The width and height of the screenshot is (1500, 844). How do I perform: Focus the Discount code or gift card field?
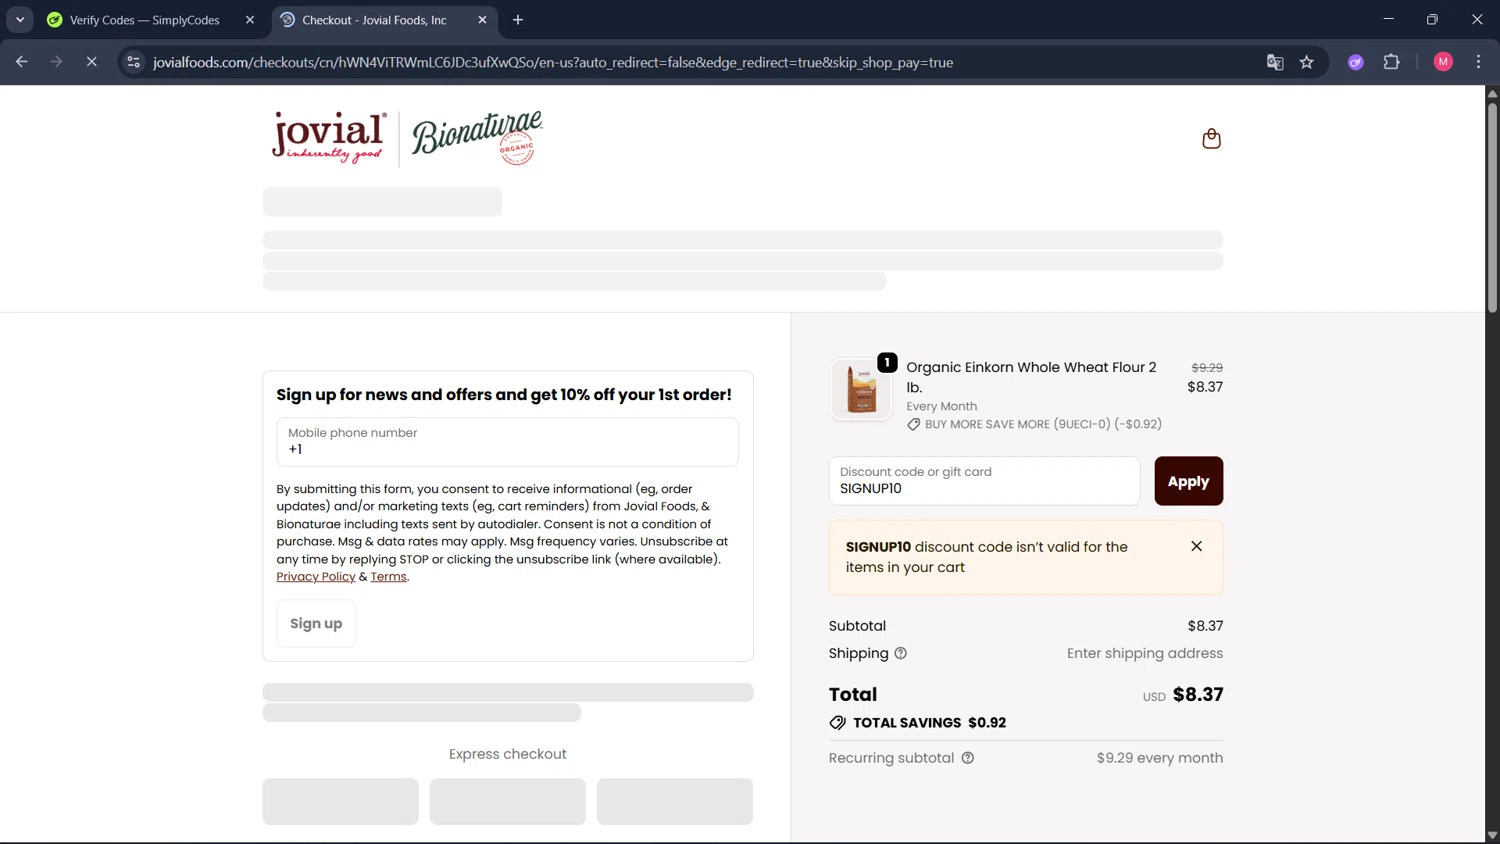984,481
